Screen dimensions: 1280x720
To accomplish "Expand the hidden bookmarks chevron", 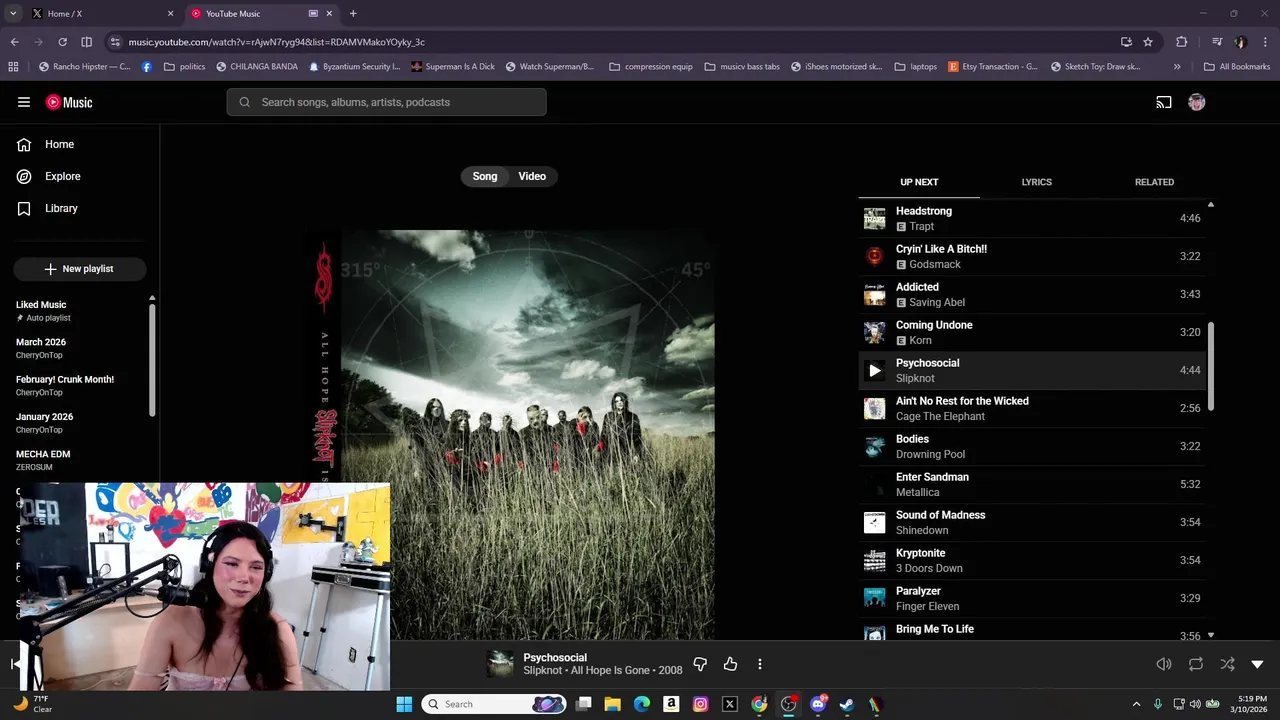I will click(1177, 67).
